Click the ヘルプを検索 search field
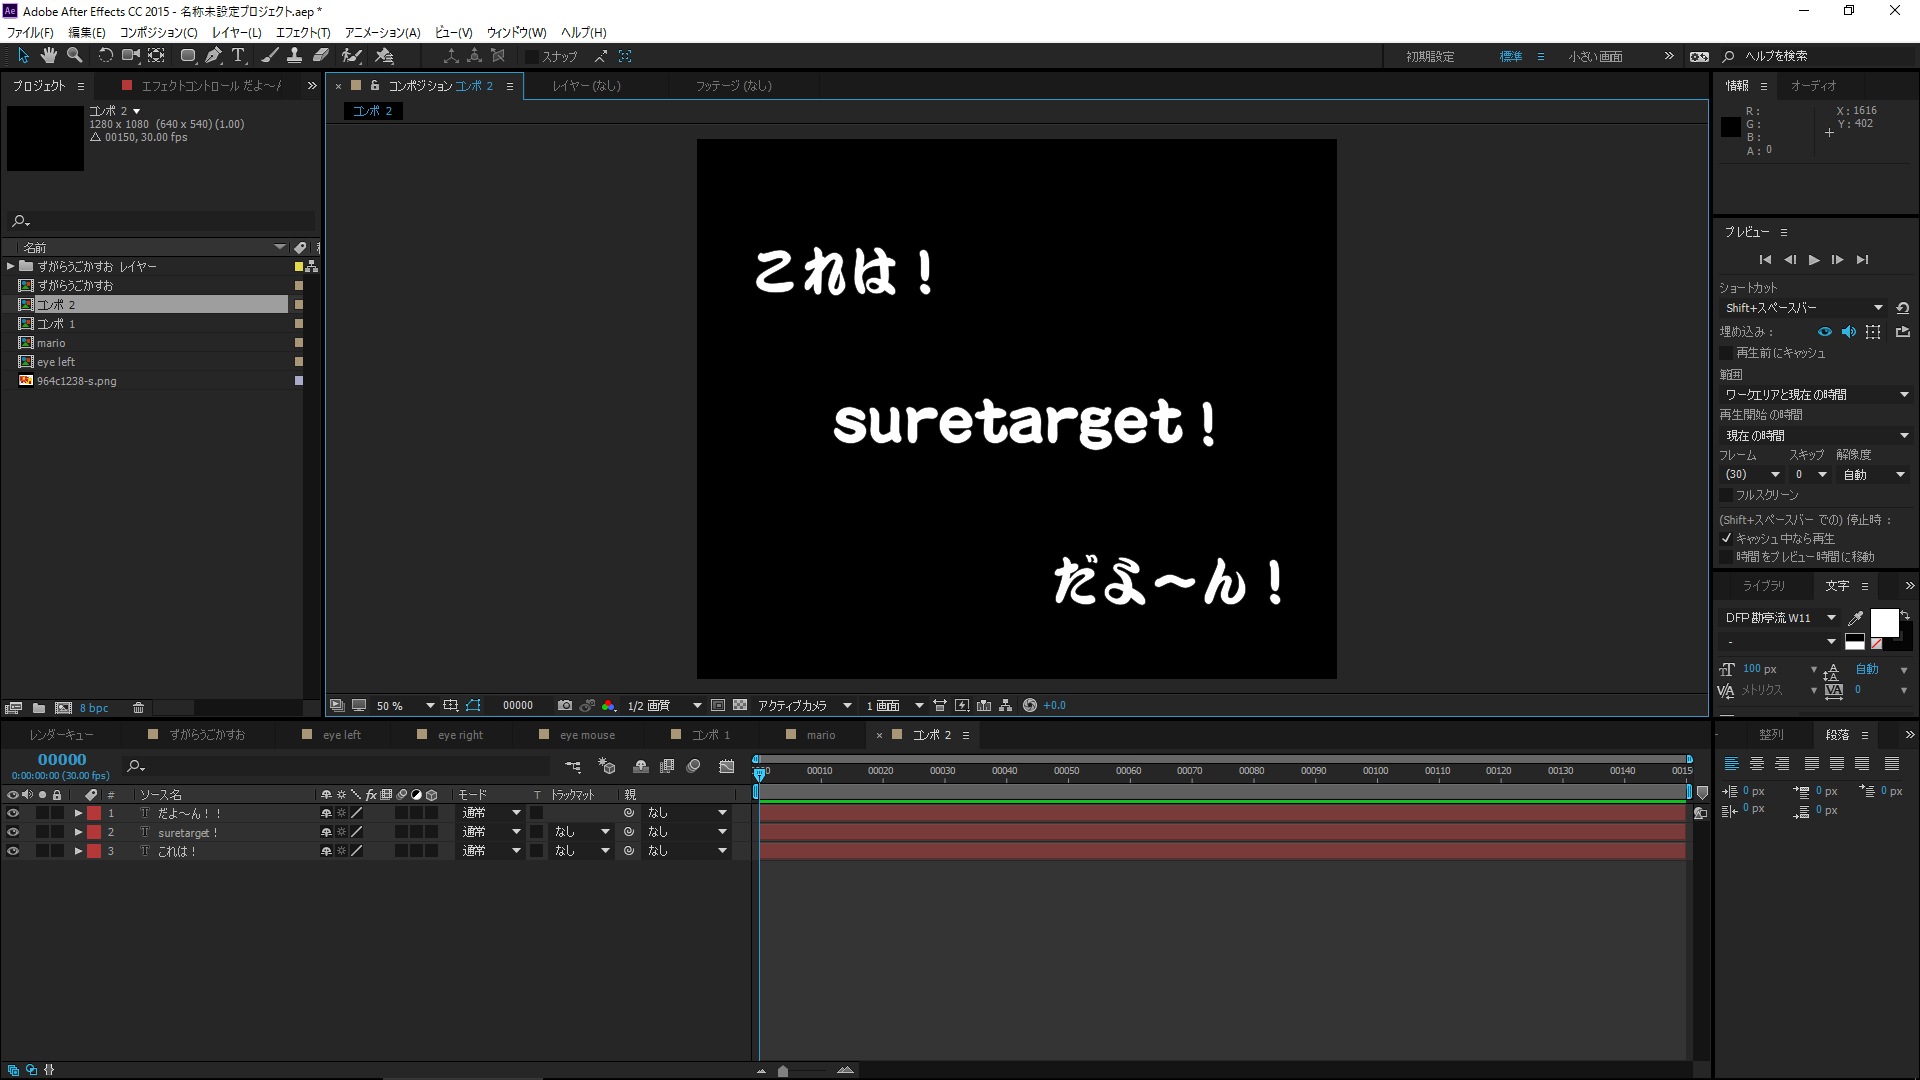The width and height of the screenshot is (1920, 1080). pos(1815,57)
